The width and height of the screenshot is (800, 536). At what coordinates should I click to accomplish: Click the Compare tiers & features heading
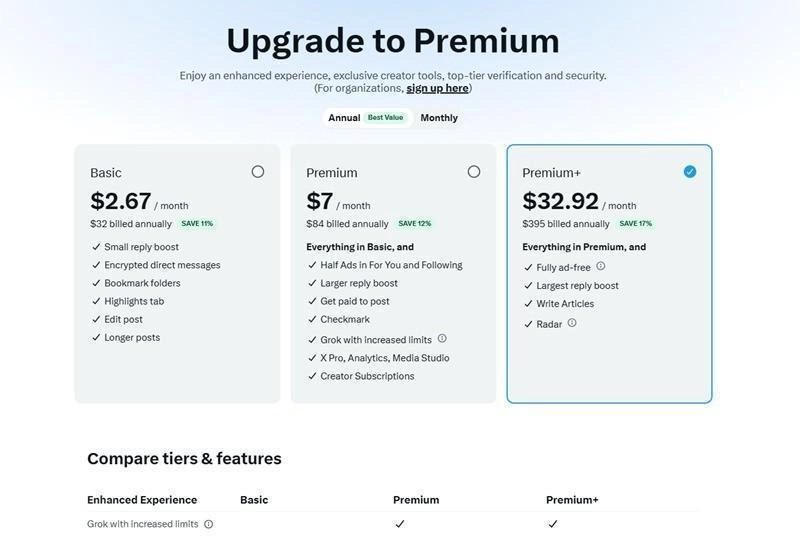(x=184, y=459)
